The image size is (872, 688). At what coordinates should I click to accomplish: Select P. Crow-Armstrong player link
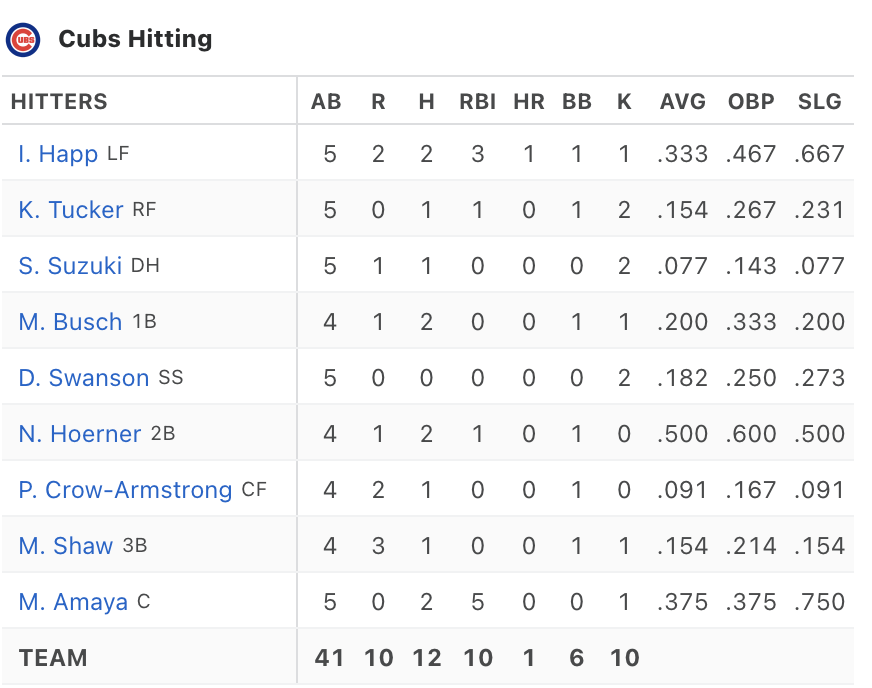click(125, 490)
